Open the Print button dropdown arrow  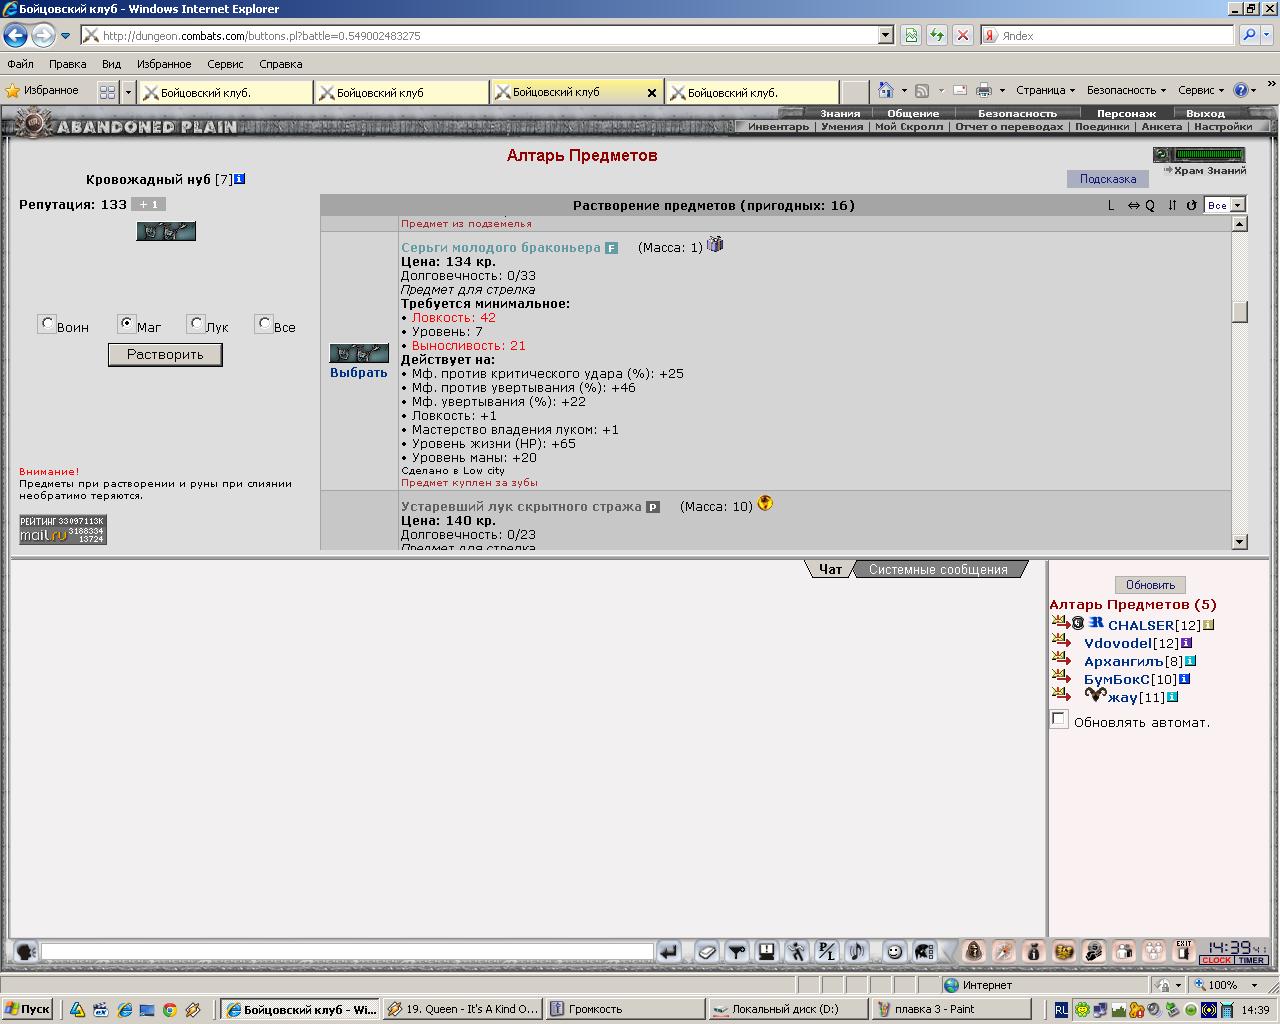pyautogui.click(x=1002, y=90)
